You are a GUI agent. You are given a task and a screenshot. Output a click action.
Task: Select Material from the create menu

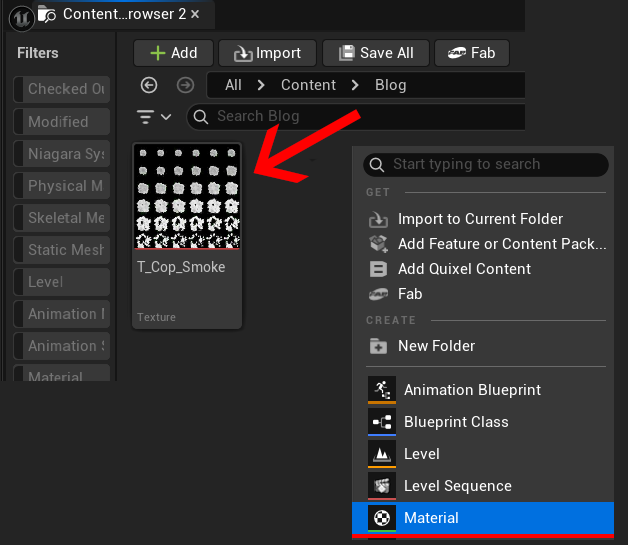pyautogui.click(x=431, y=518)
